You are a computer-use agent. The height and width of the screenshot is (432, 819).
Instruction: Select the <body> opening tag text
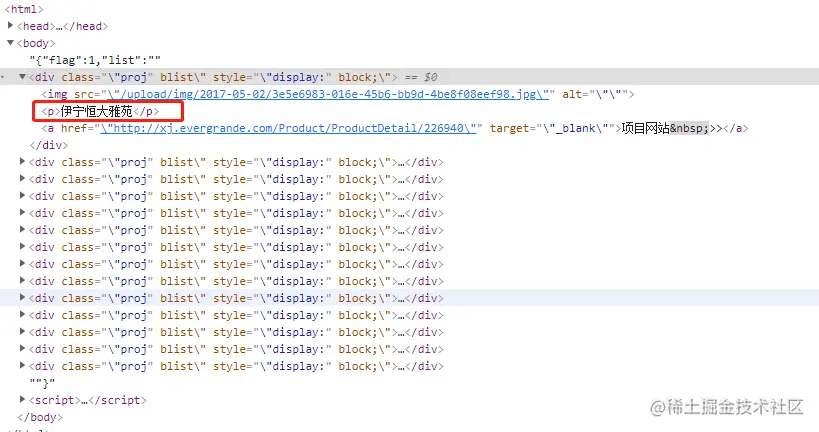point(36,43)
